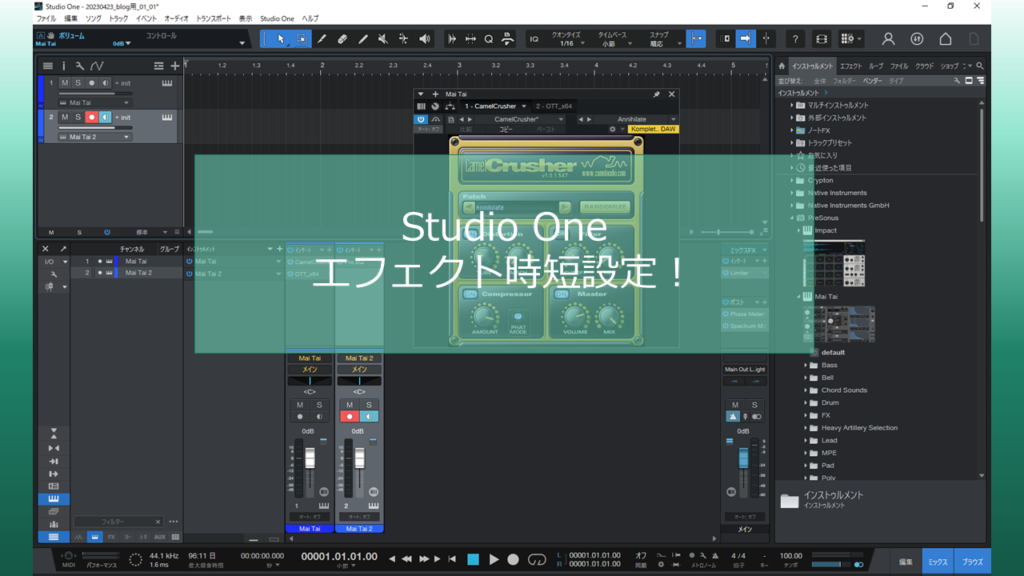Collapse the PreSonus folder in the browser

pos(792,217)
